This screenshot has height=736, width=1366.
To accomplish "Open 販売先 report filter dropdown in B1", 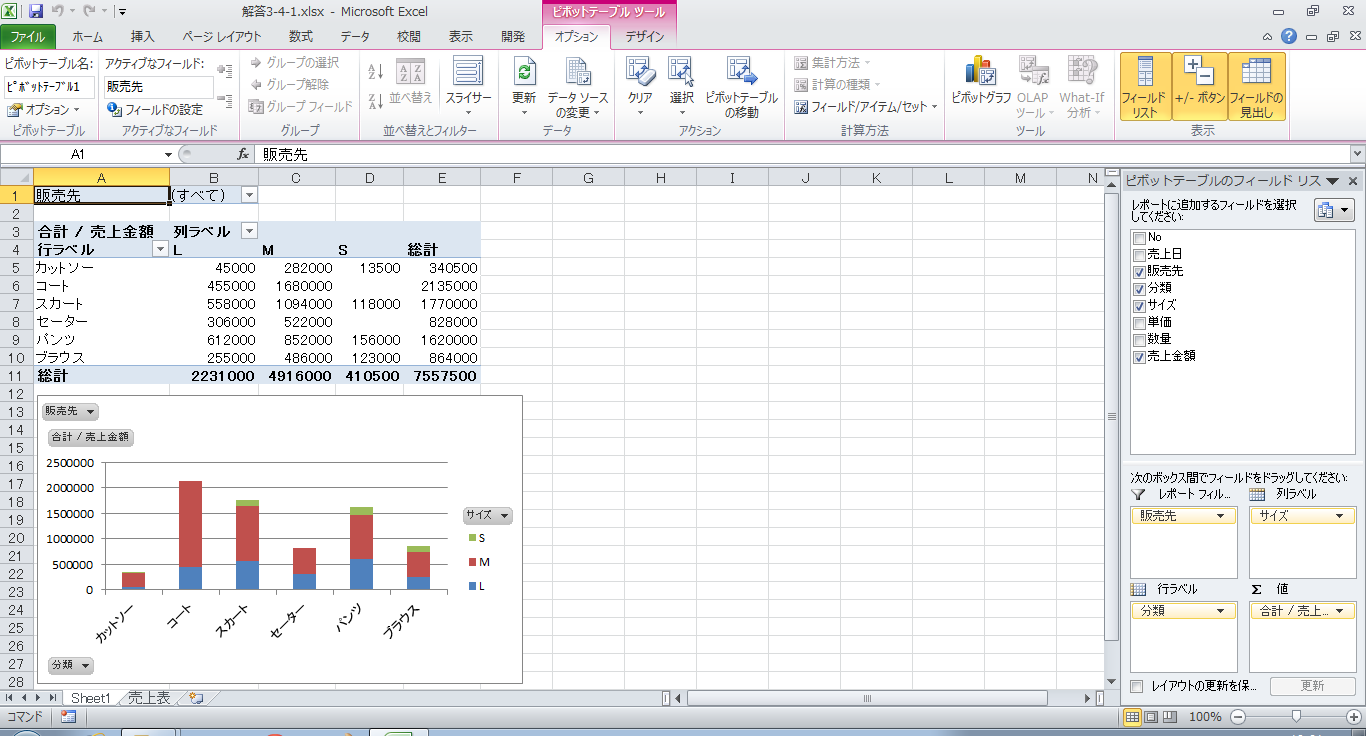I will tap(249, 195).
